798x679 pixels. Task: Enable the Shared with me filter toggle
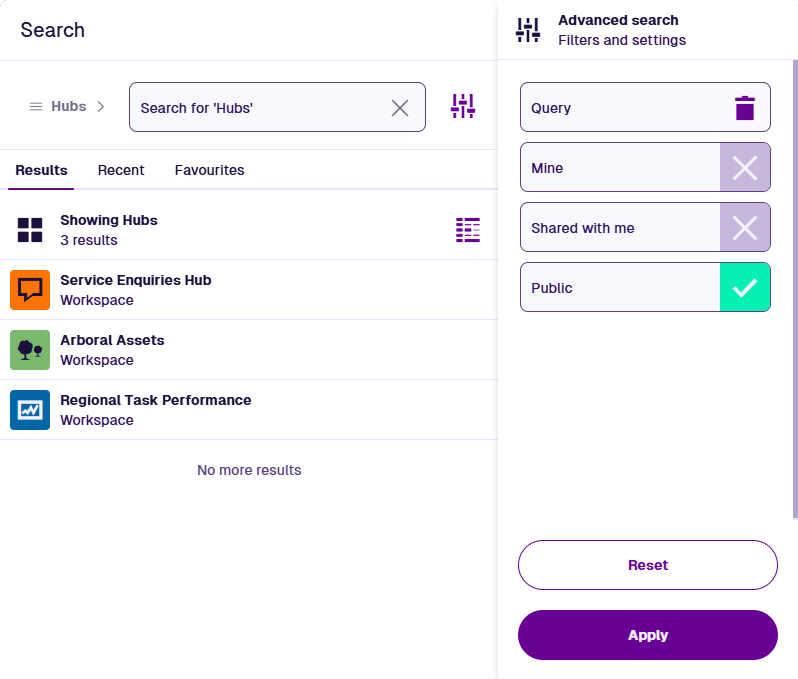[745, 228]
